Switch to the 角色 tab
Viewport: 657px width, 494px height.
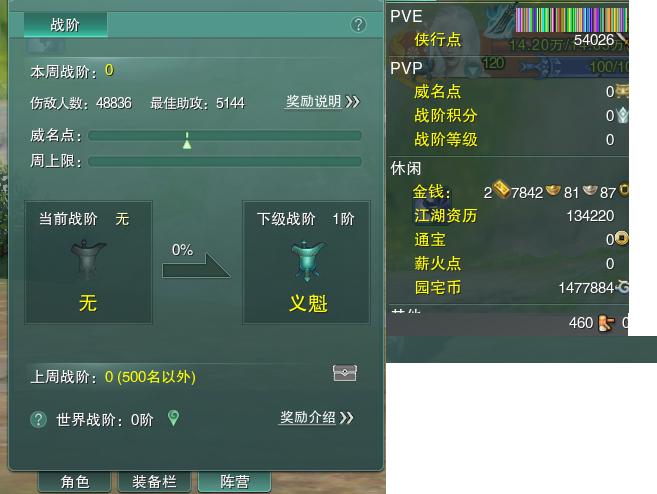(75, 482)
